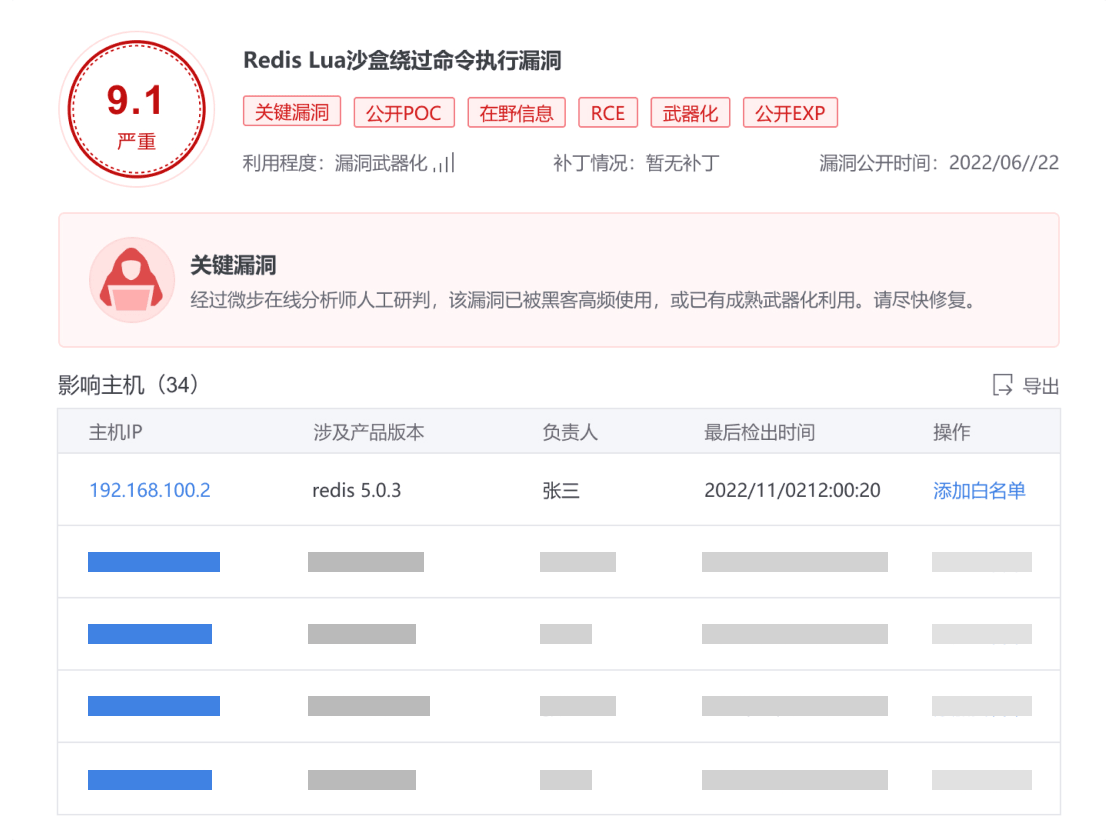1120x840 pixels.
Task: Open host IP link 192.168.100.2
Action: tap(150, 490)
